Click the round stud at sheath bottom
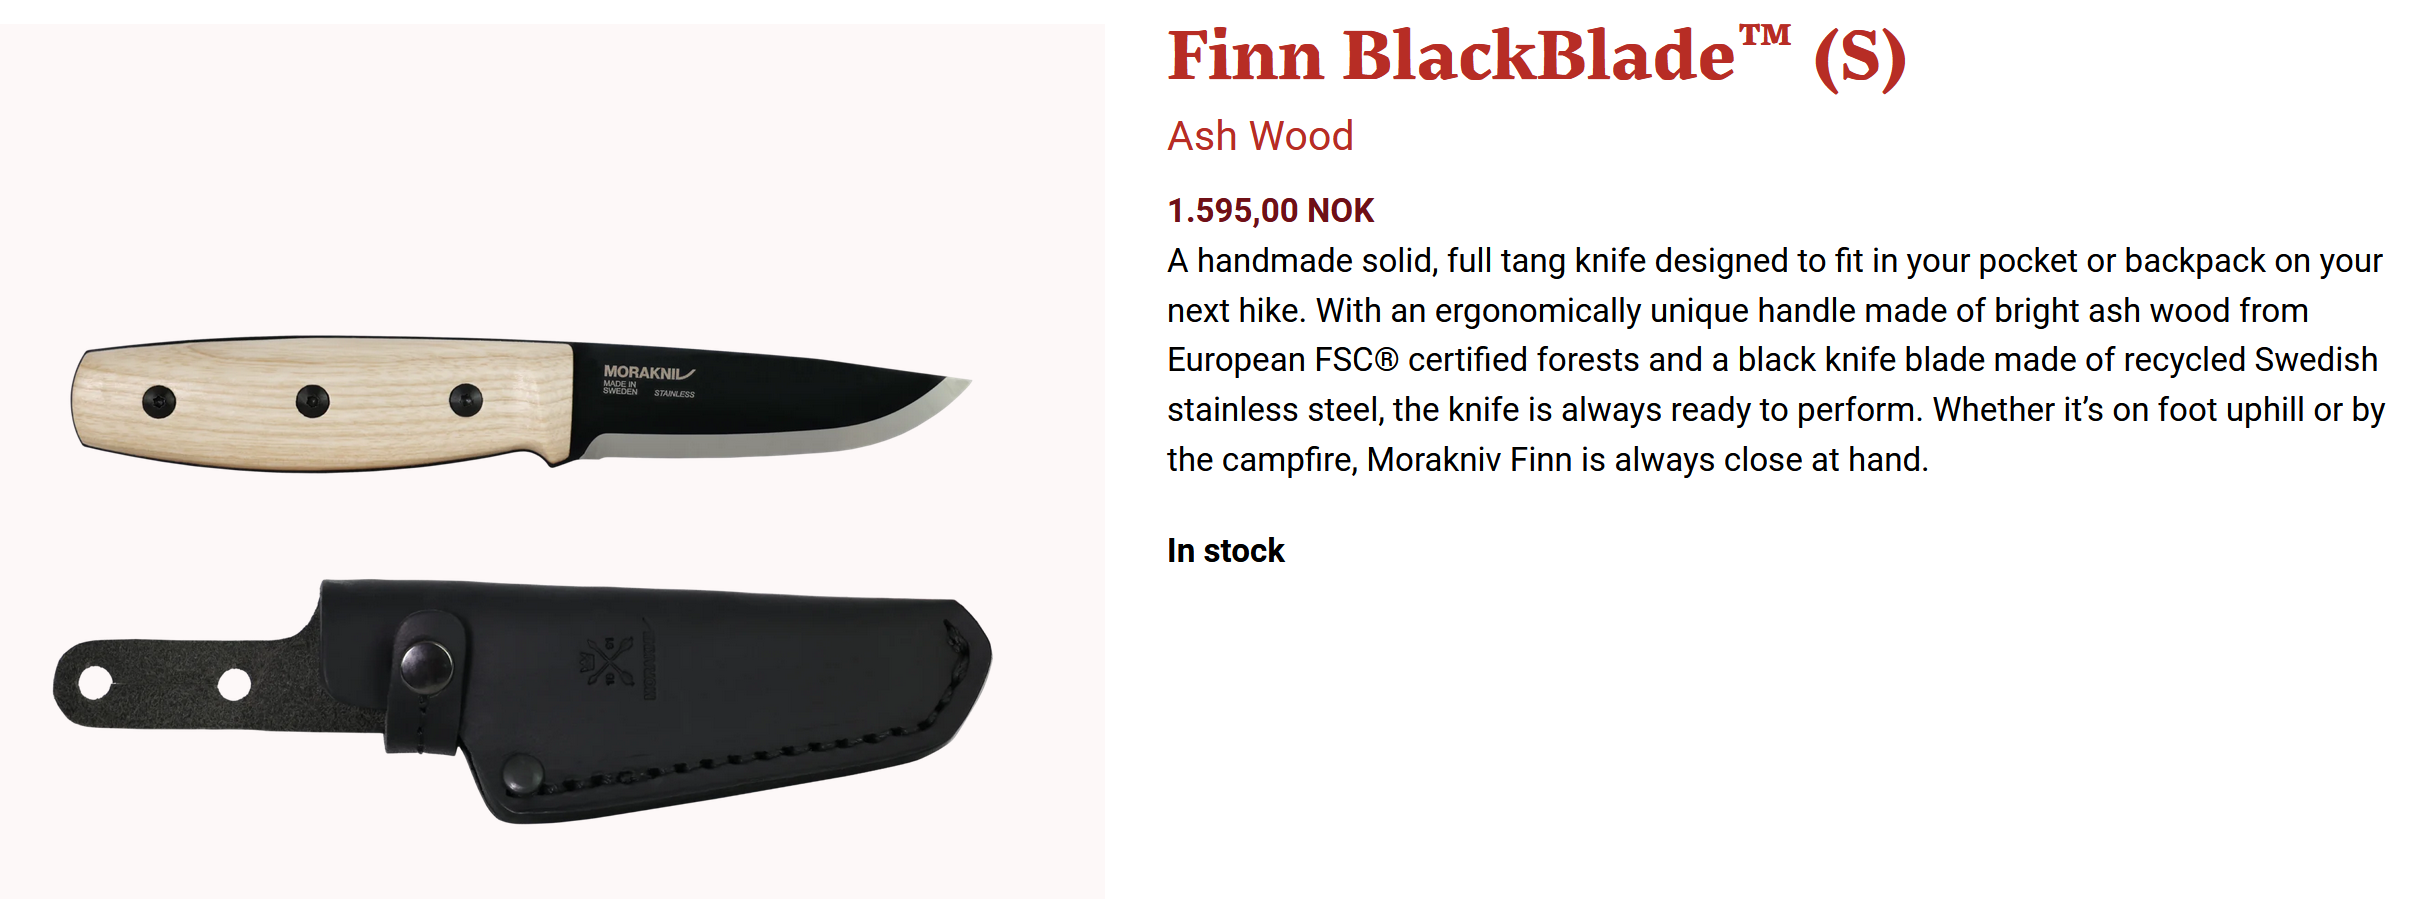The width and height of the screenshot is (2428, 899). (x=522, y=773)
